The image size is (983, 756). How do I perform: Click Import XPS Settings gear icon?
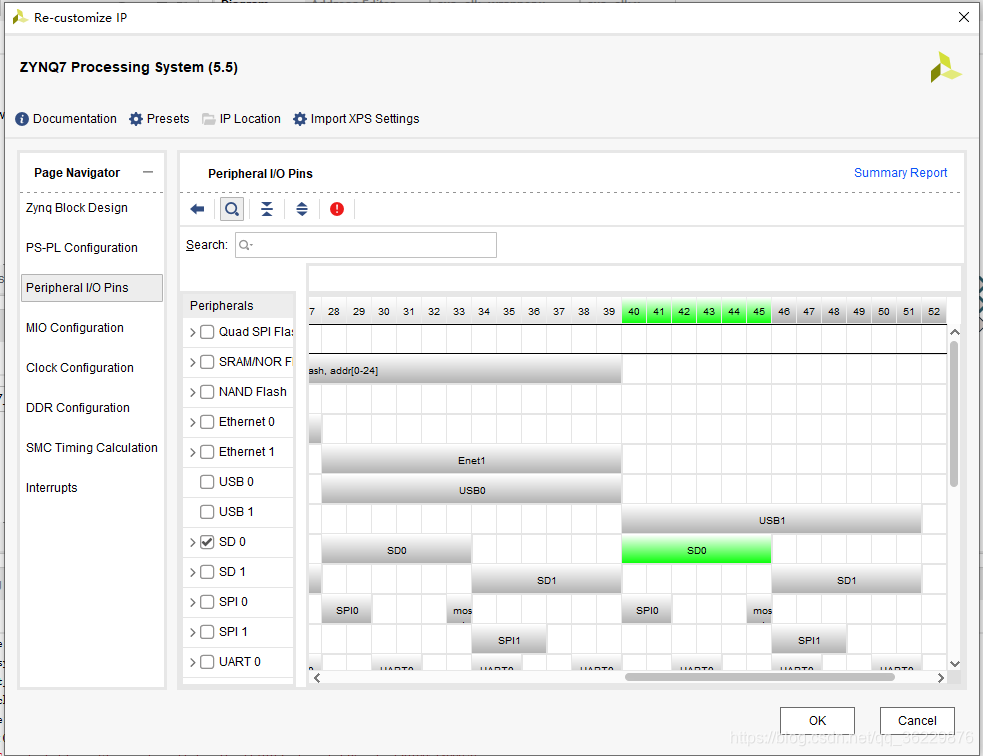(300, 119)
